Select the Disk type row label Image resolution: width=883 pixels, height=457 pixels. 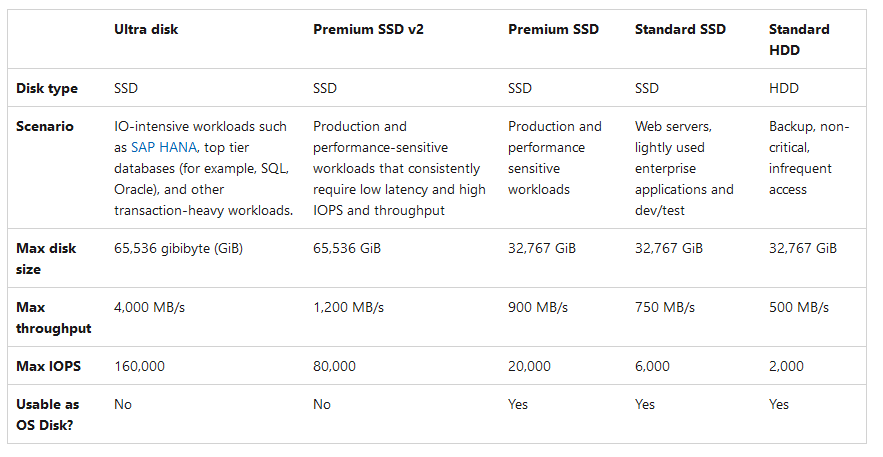click(x=47, y=88)
